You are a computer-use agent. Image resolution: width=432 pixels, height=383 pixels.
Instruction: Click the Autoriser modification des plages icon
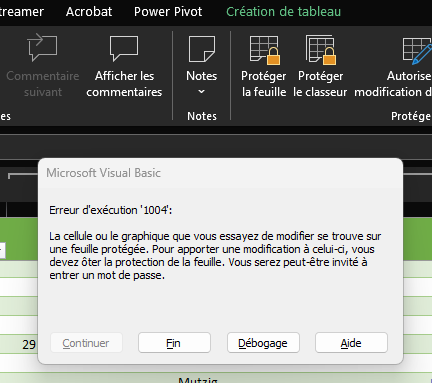pyautogui.click(x=417, y=51)
